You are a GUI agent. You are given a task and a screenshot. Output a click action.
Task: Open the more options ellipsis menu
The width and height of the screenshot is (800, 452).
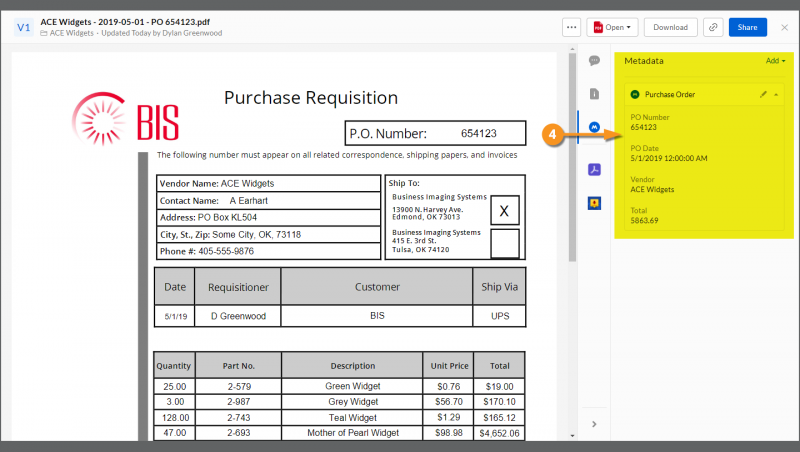point(572,28)
